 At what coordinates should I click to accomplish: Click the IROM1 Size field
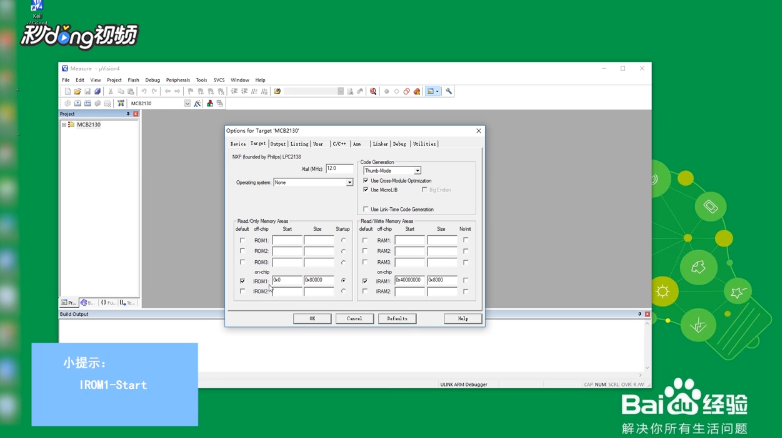(x=319, y=280)
